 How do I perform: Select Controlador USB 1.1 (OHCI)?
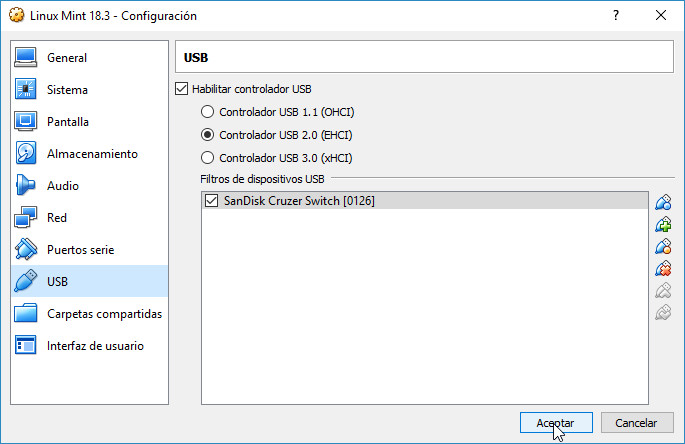coord(208,112)
